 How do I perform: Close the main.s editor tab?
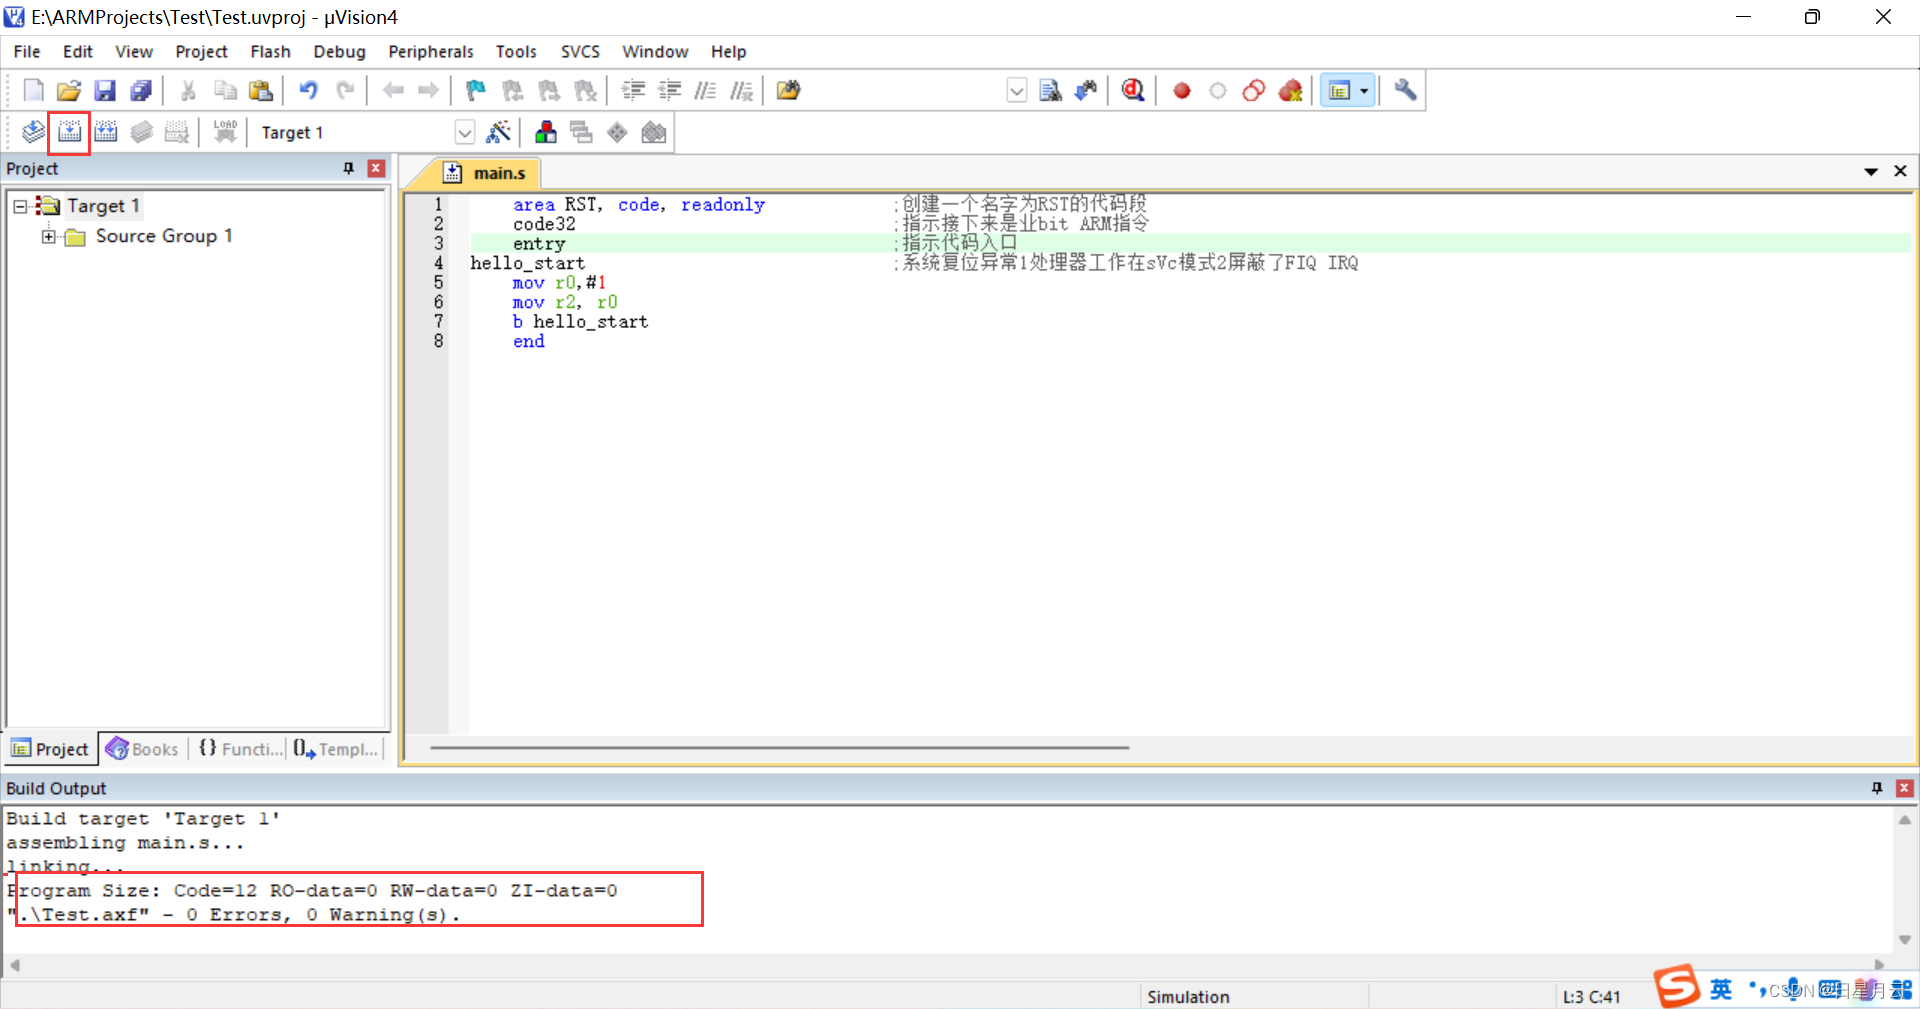click(x=1900, y=172)
